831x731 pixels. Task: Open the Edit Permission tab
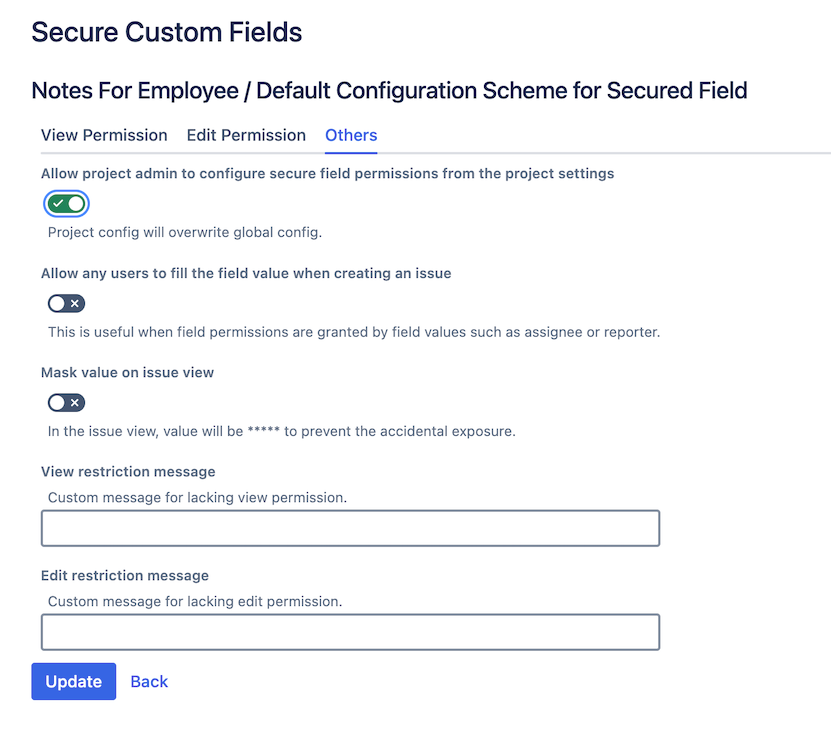(x=246, y=135)
